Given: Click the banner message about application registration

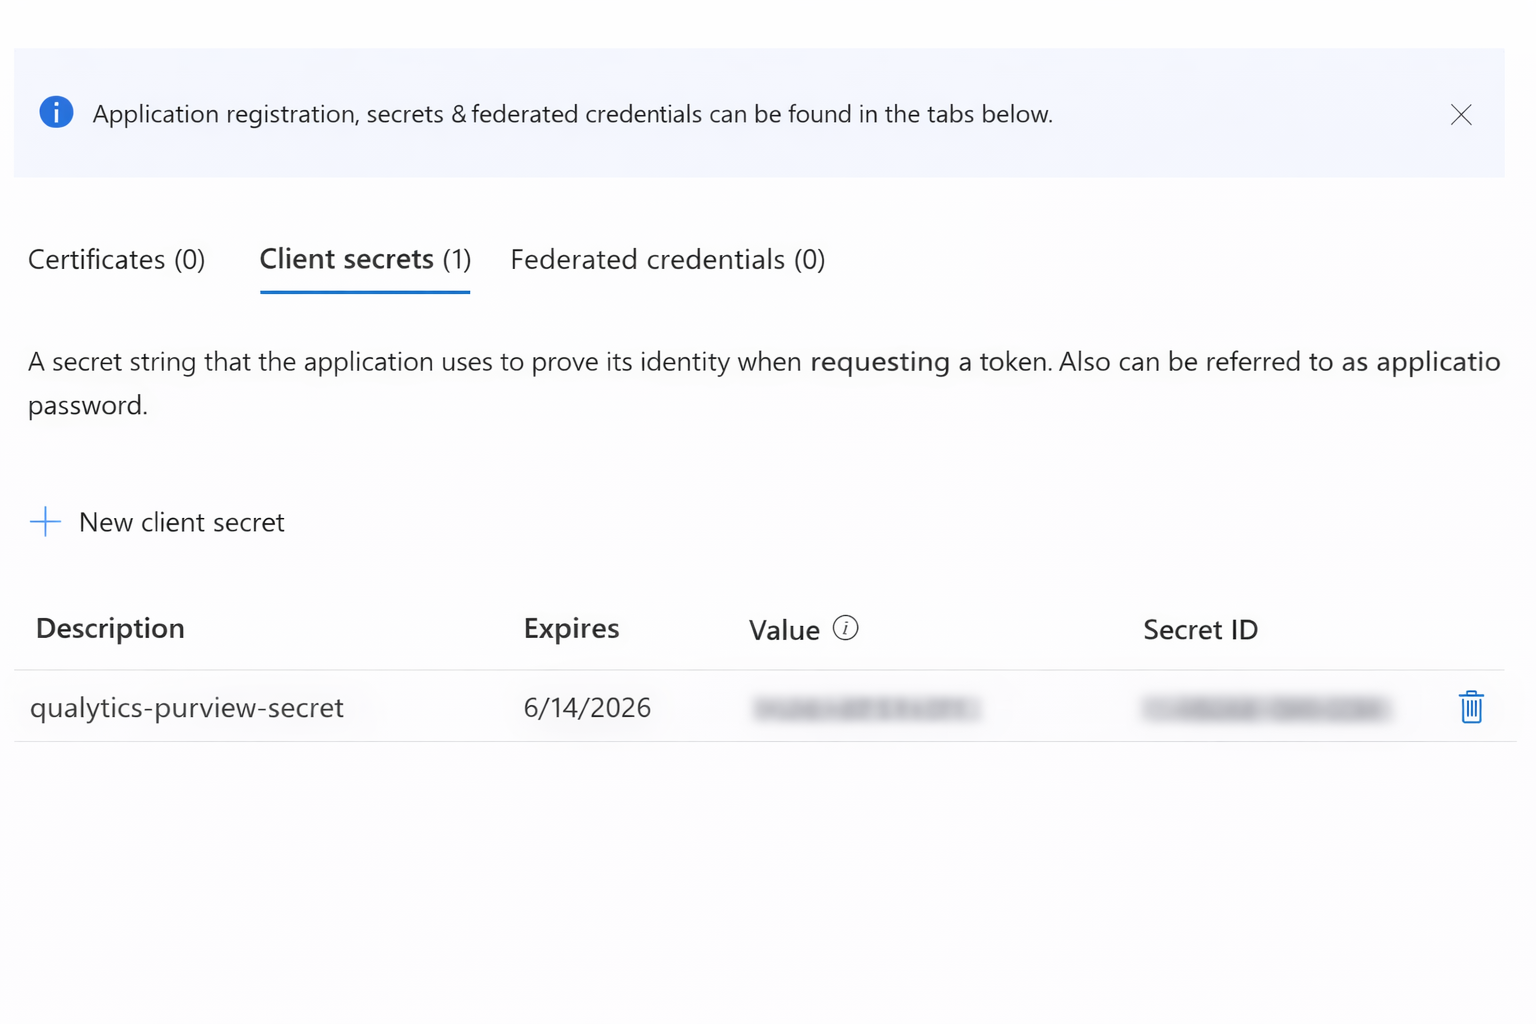Looking at the screenshot, I should (572, 114).
